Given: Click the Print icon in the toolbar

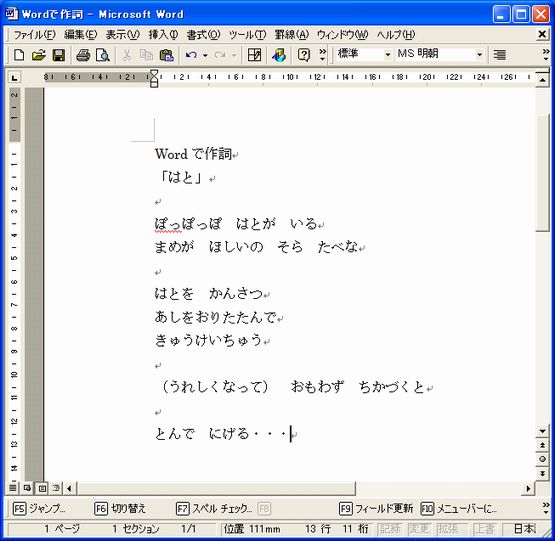Looking at the screenshot, I should 83,55.
